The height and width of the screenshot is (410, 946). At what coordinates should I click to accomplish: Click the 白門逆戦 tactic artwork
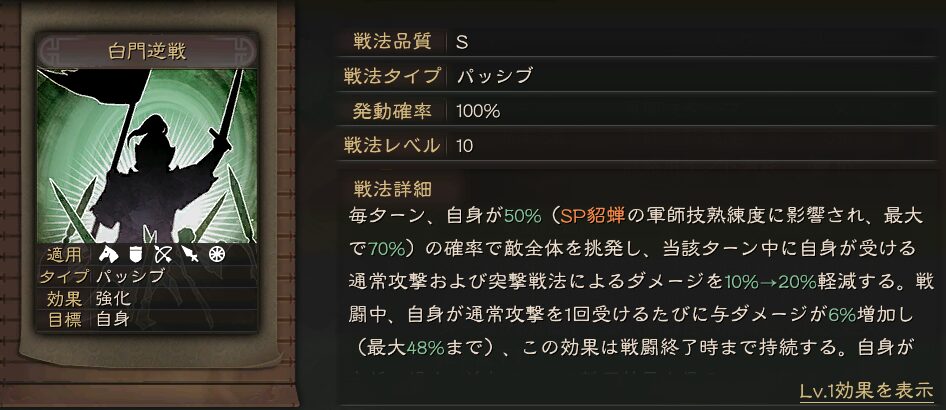(146, 150)
